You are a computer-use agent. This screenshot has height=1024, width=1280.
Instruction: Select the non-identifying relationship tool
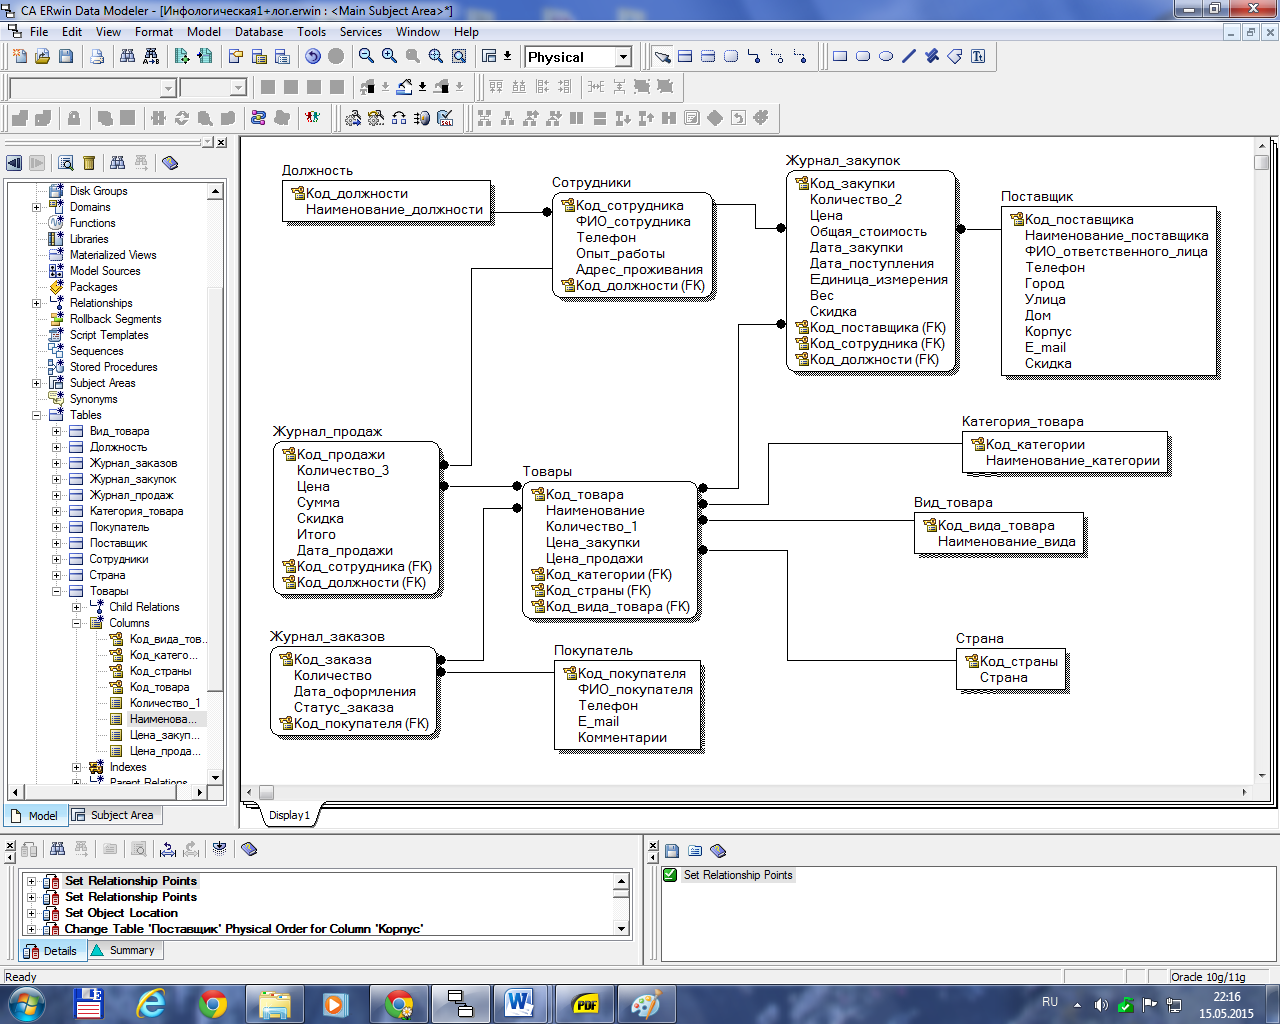tap(800, 57)
